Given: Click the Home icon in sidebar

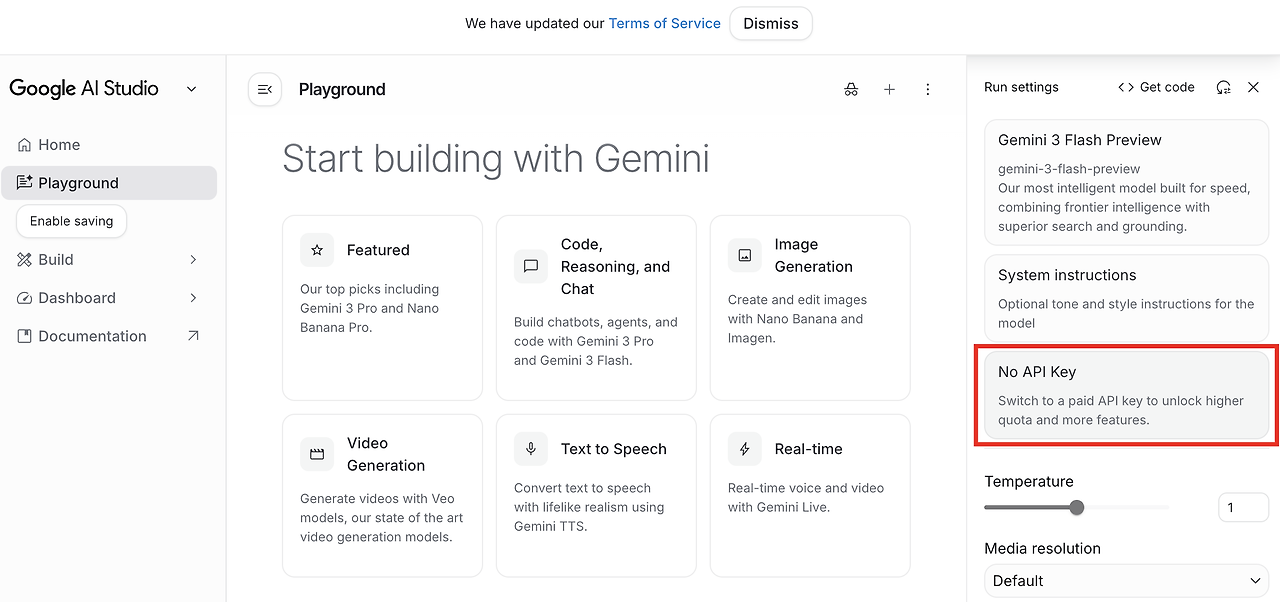Looking at the screenshot, I should [25, 145].
